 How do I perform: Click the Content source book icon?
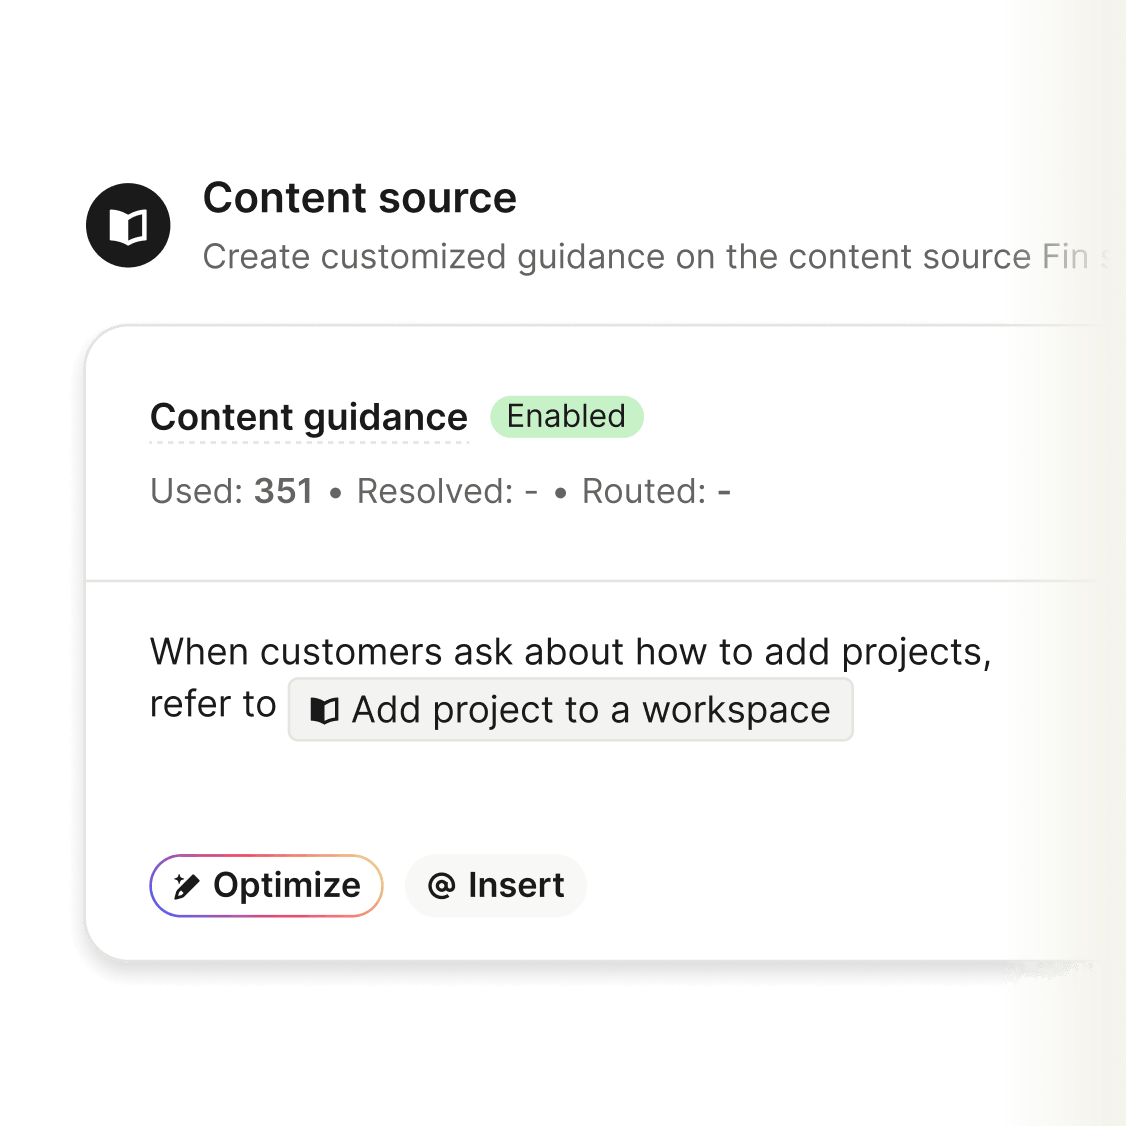(x=128, y=226)
